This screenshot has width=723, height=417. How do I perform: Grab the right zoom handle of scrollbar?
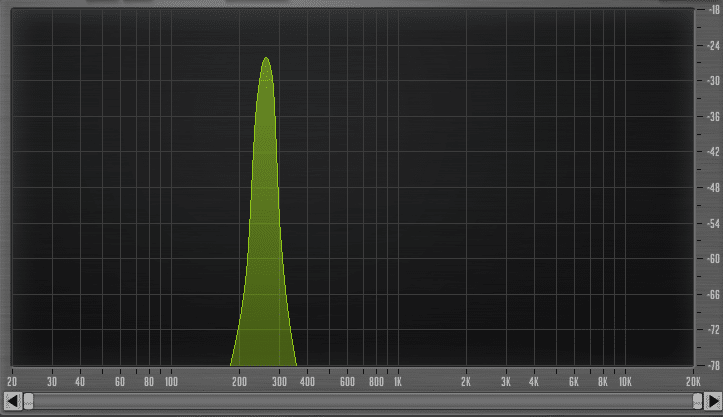[698, 401]
